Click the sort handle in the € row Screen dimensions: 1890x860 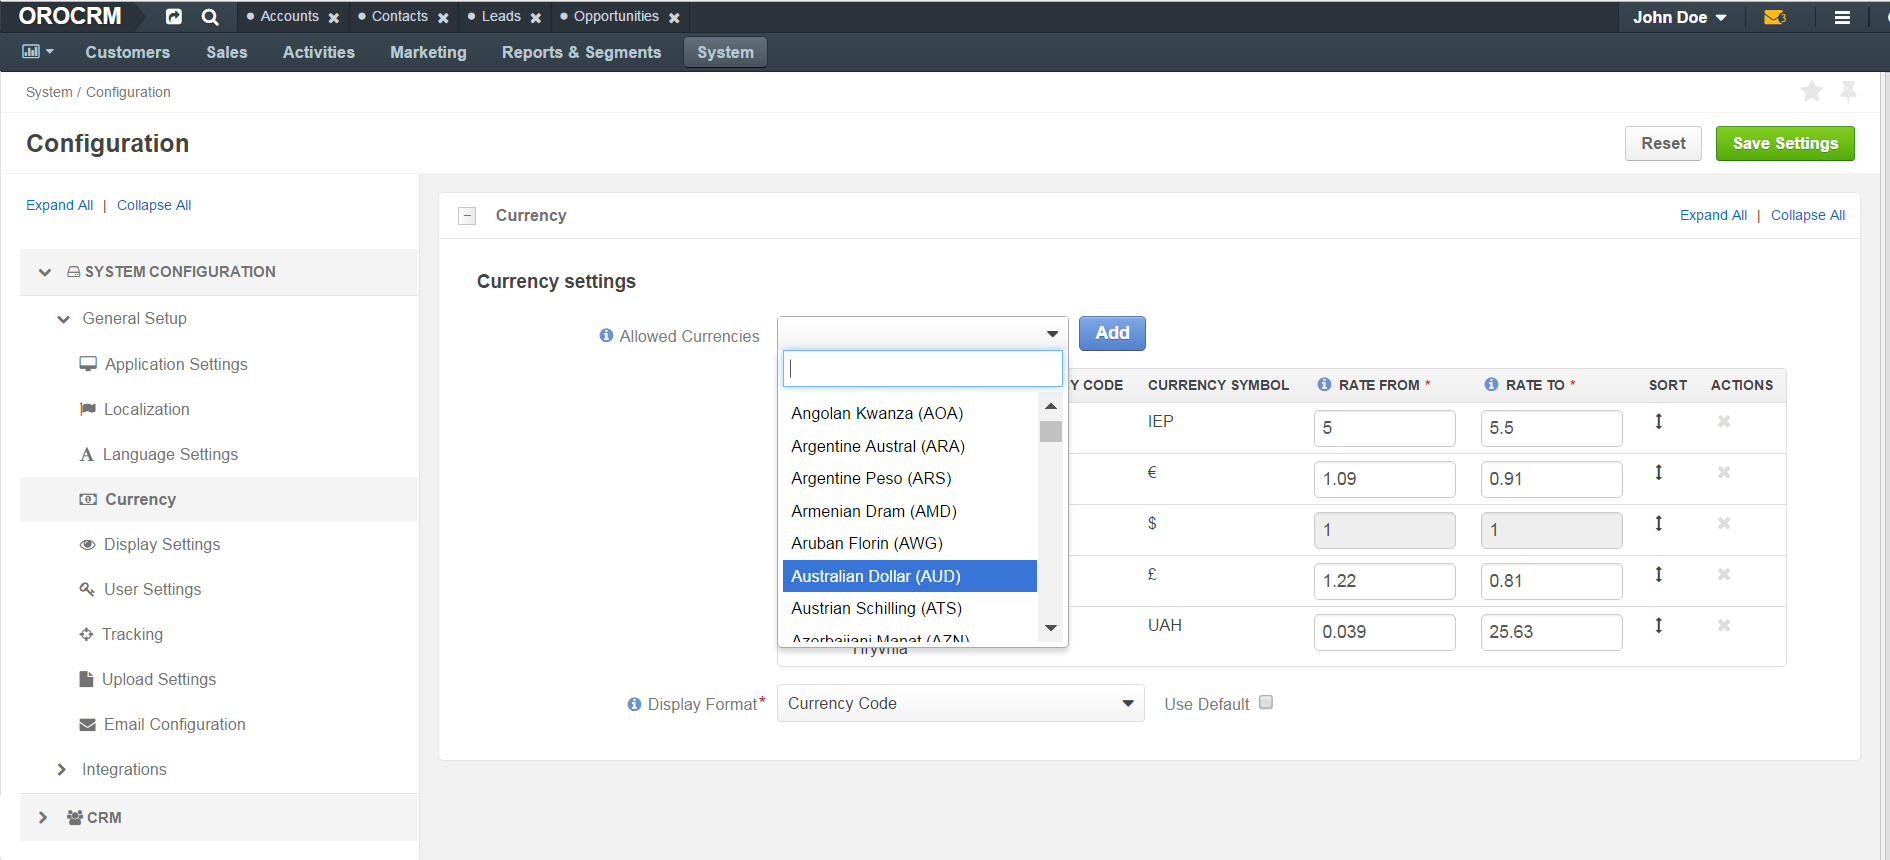pyautogui.click(x=1658, y=472)
